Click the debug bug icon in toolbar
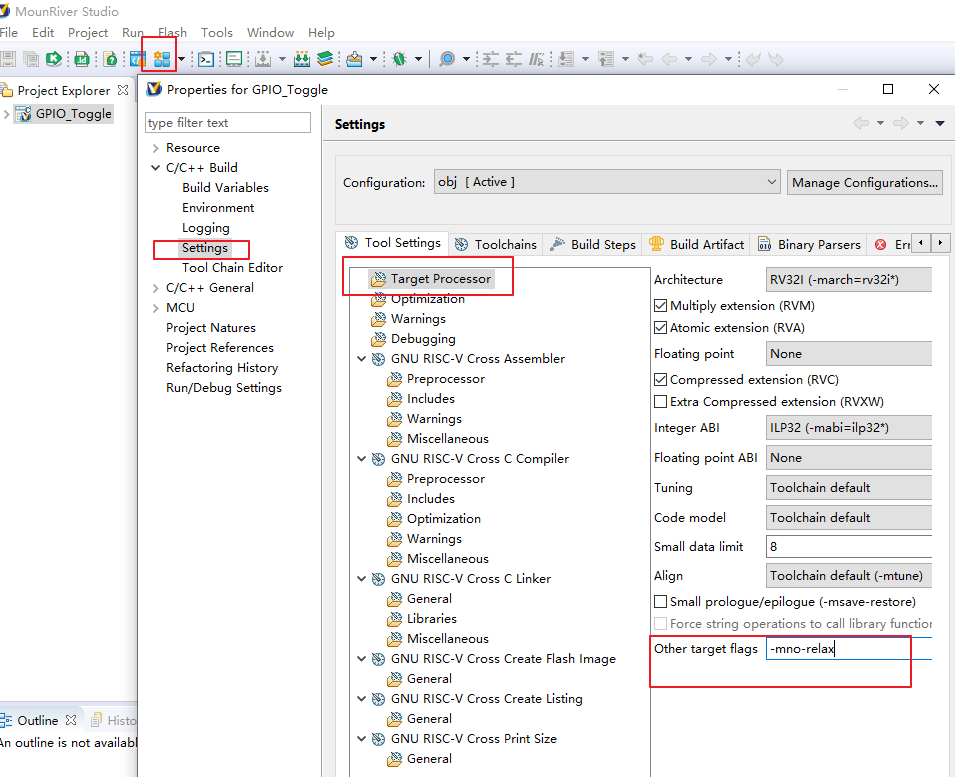Image resolution: width=955 pixels, height=777 pixels. click(399, 59)
